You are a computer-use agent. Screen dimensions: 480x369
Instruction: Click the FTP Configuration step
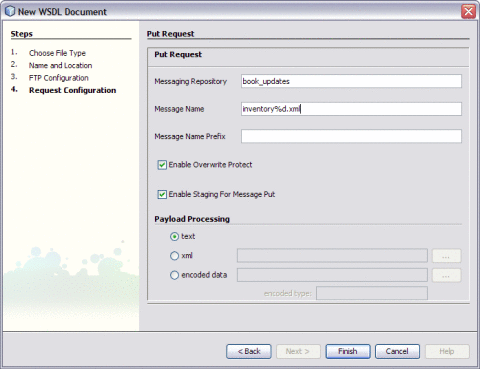(x=59, y=78)
